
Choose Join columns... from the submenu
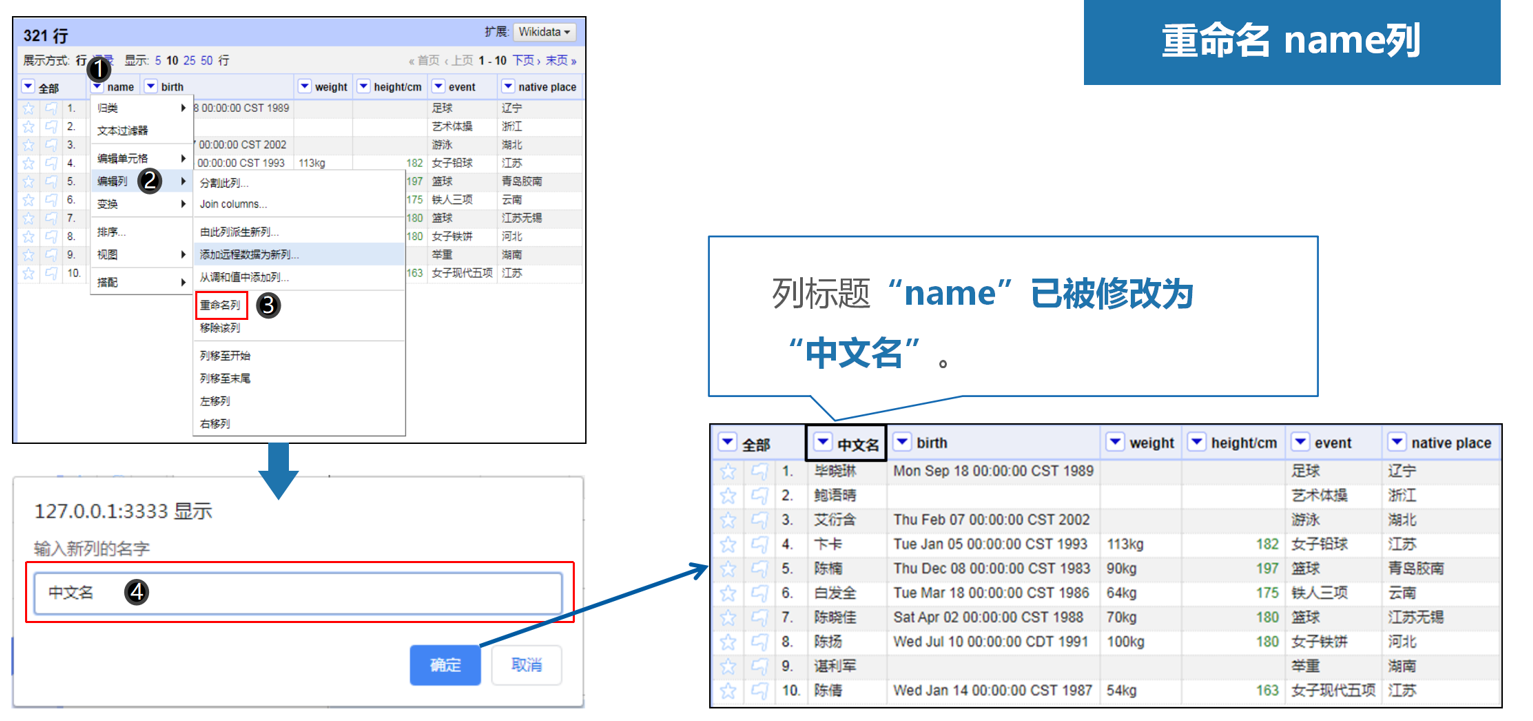299,204
